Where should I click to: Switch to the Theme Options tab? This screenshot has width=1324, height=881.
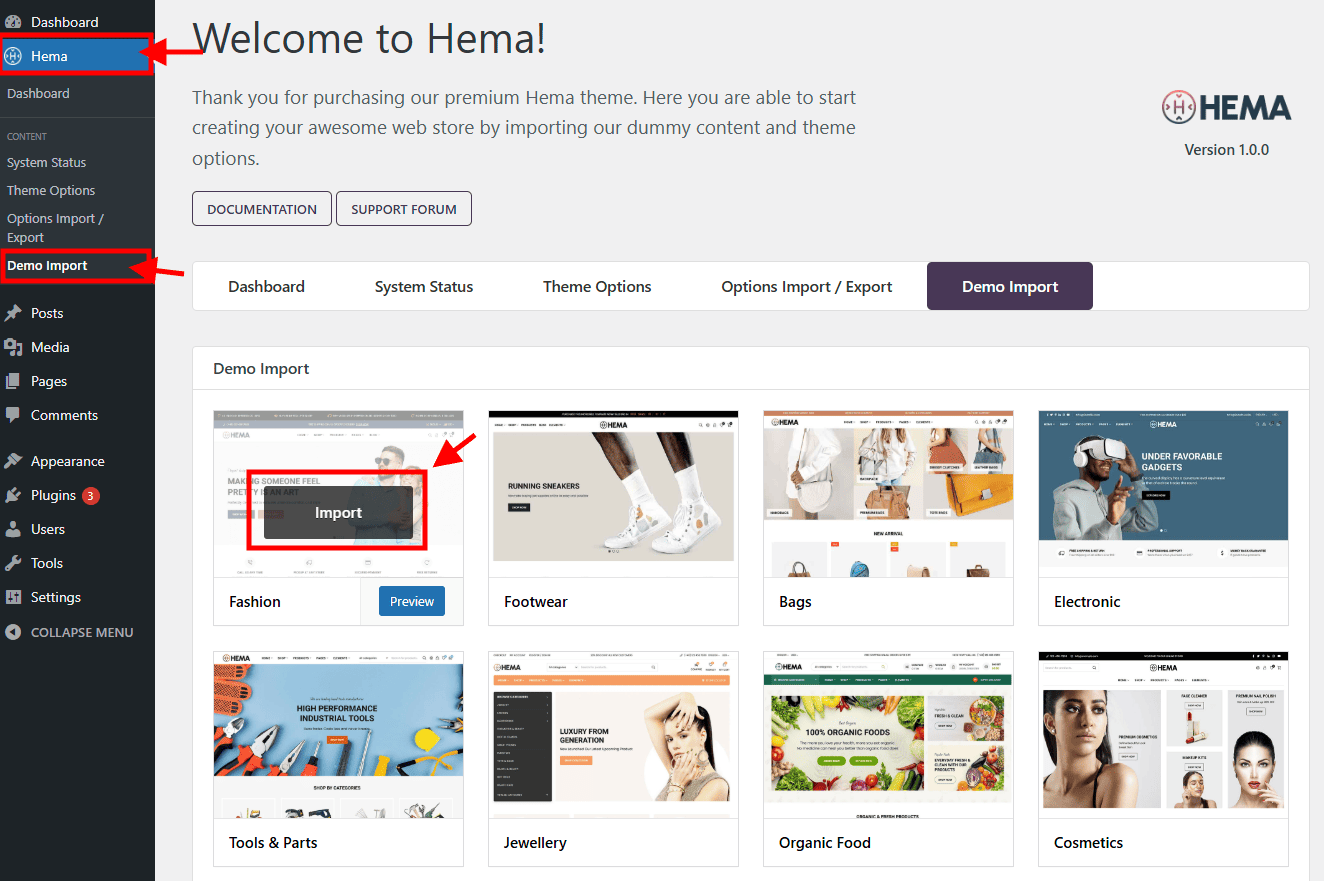click(597, 286)
